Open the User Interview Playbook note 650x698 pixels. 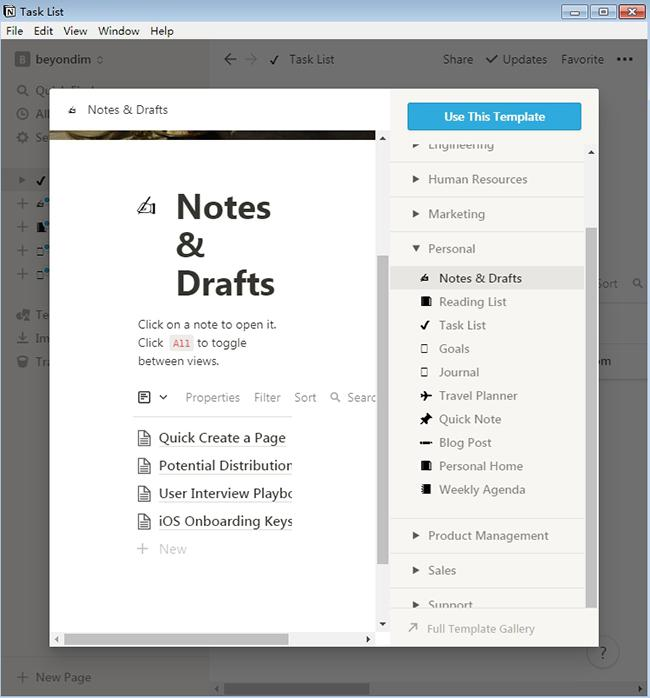(225, 494)
